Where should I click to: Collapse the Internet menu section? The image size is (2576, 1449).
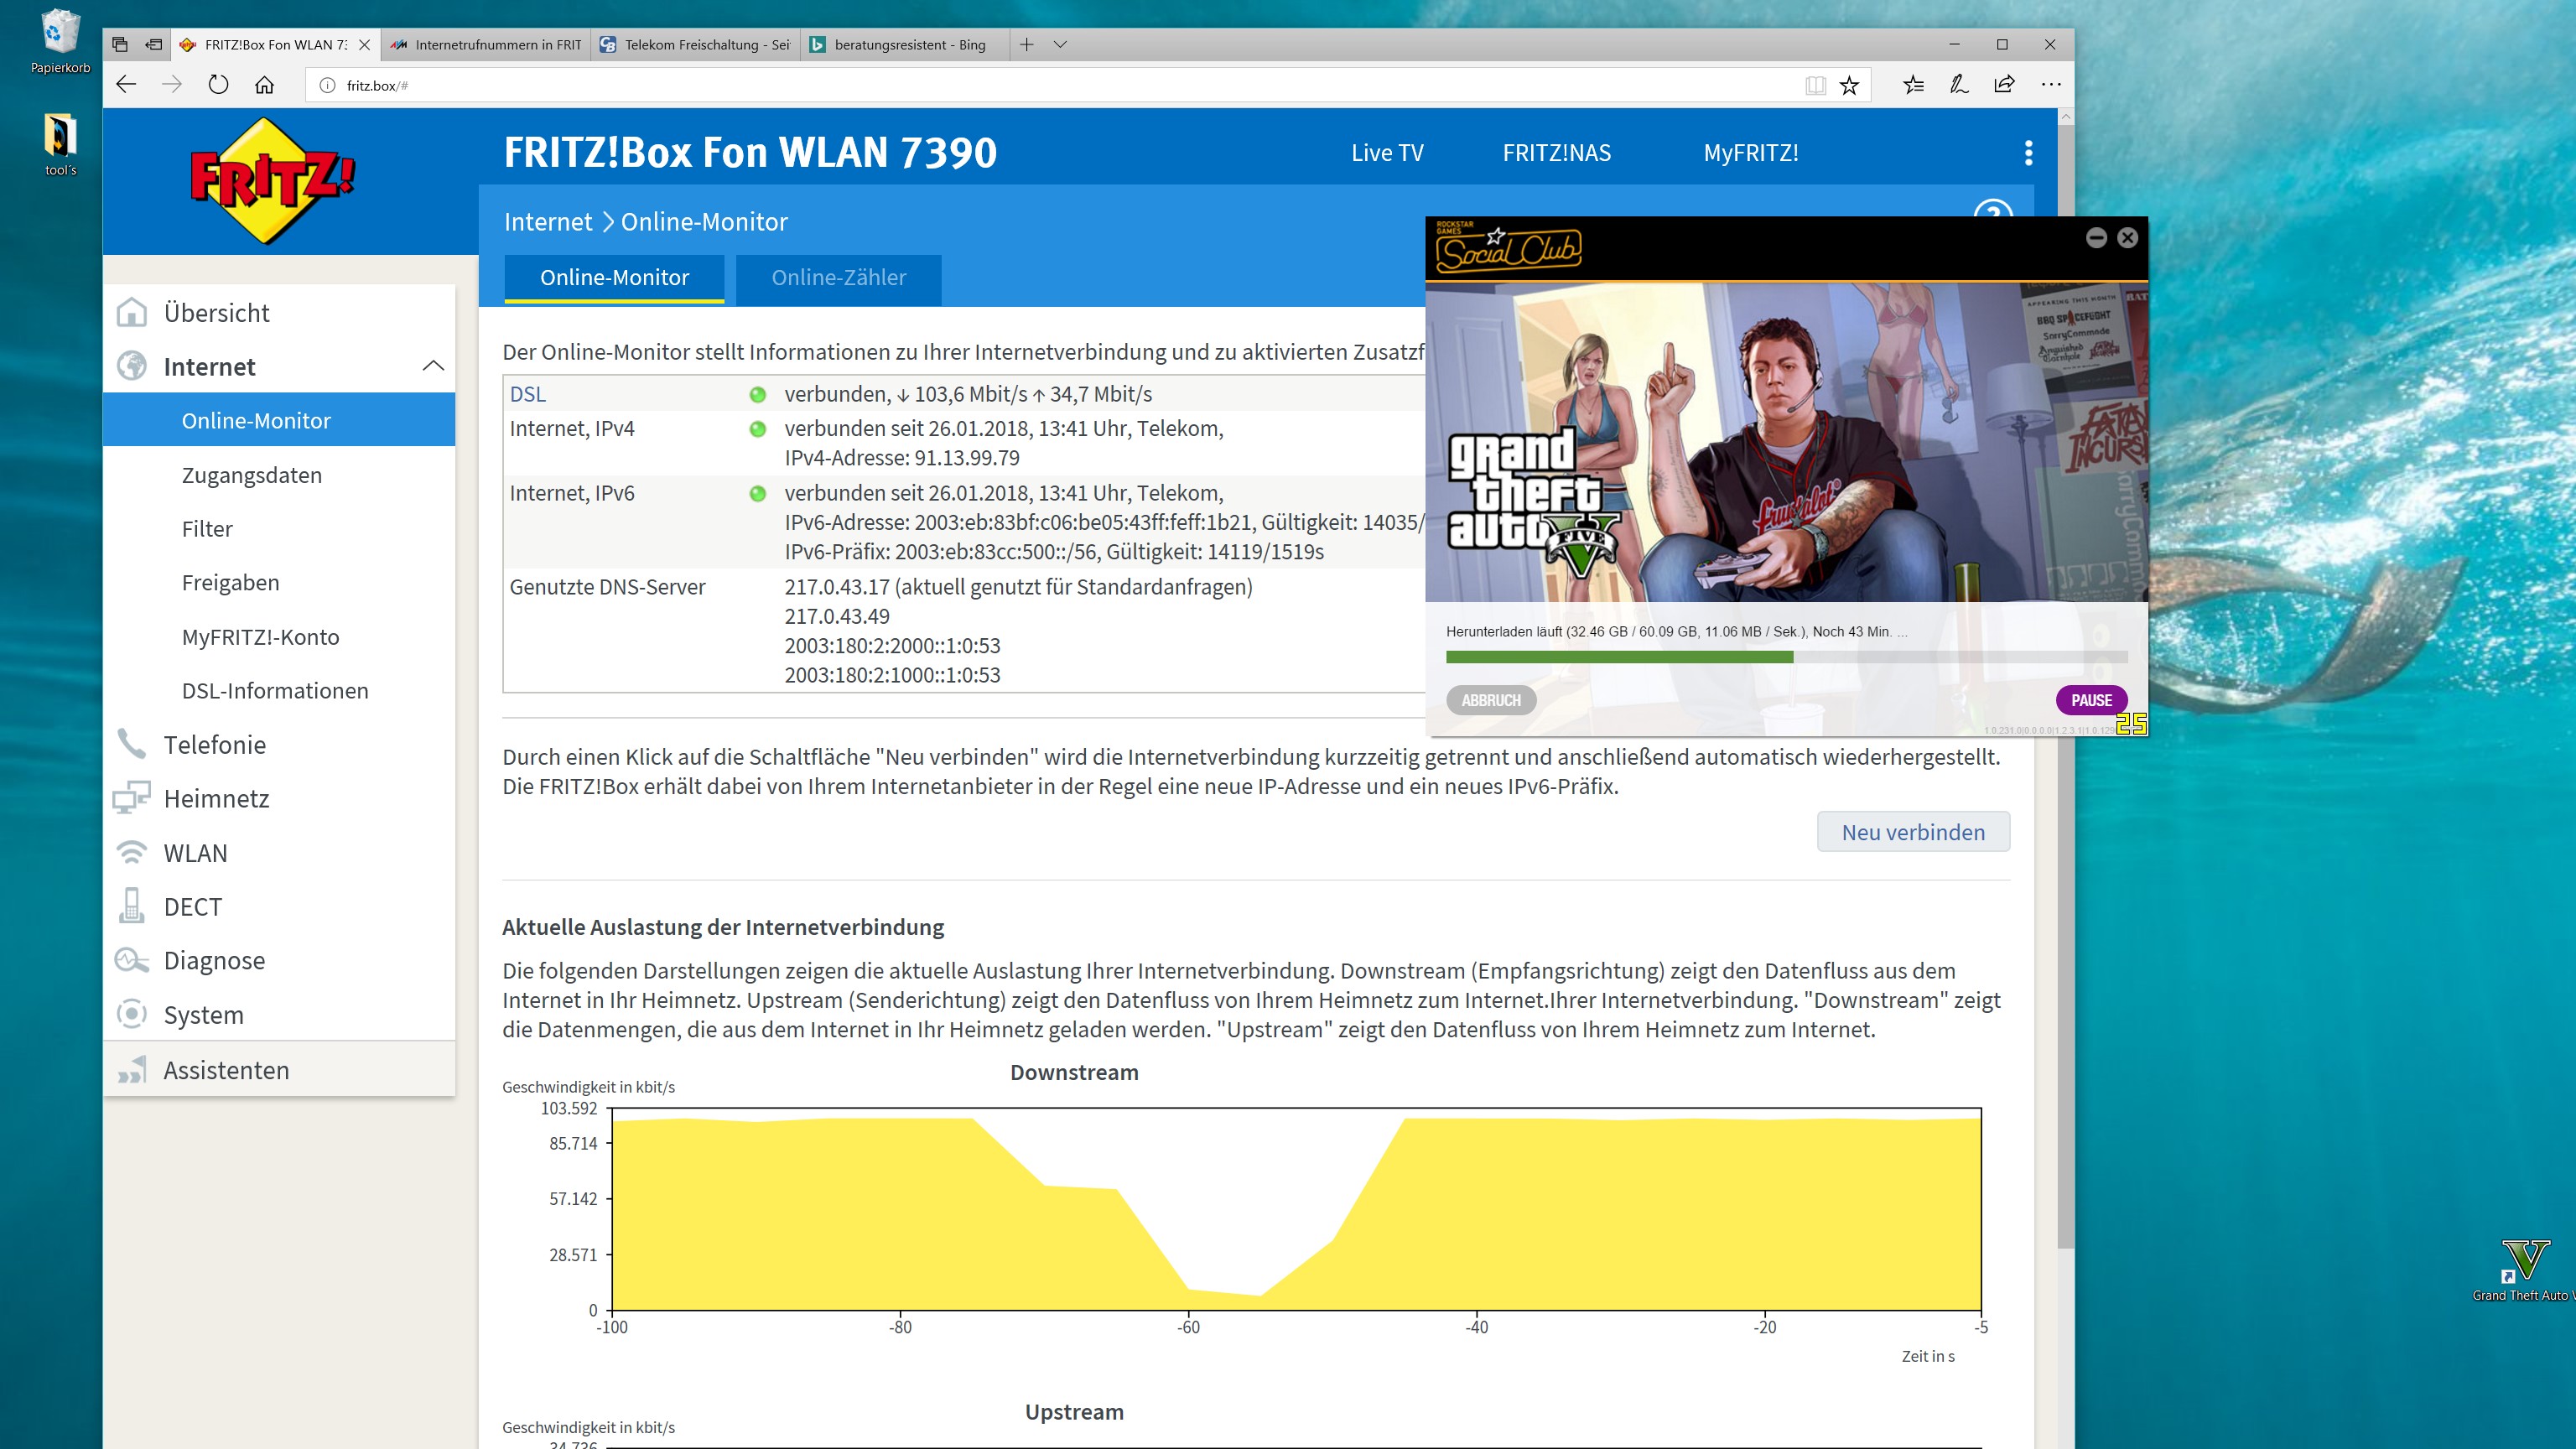click(433, 366)
